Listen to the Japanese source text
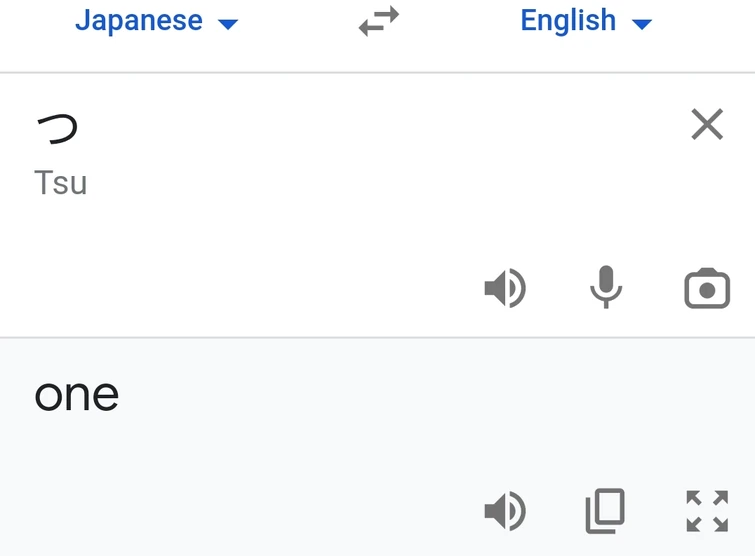This screenshot has height=556, width=755. click(505, 290)
